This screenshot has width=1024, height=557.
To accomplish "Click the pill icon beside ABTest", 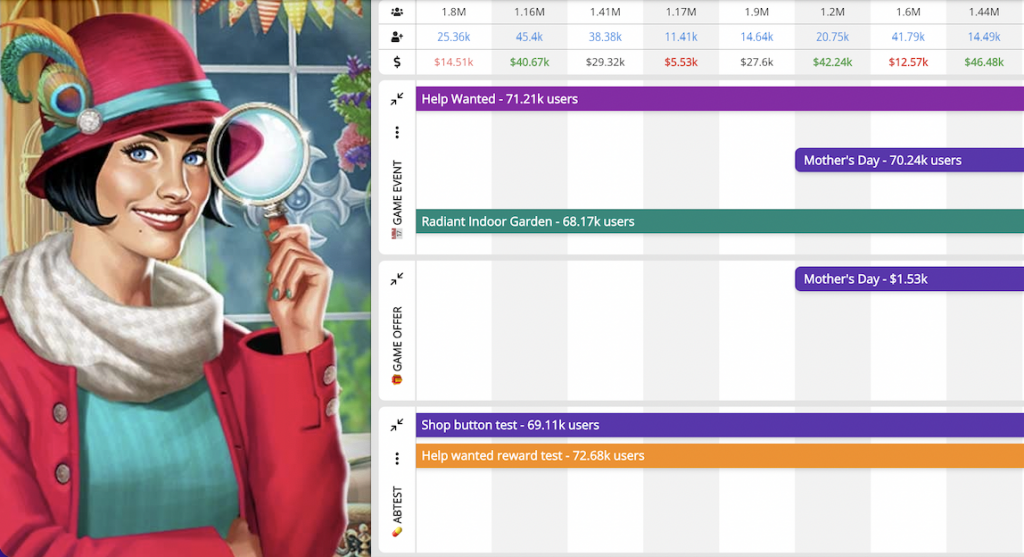I will (x=397, y=532).
